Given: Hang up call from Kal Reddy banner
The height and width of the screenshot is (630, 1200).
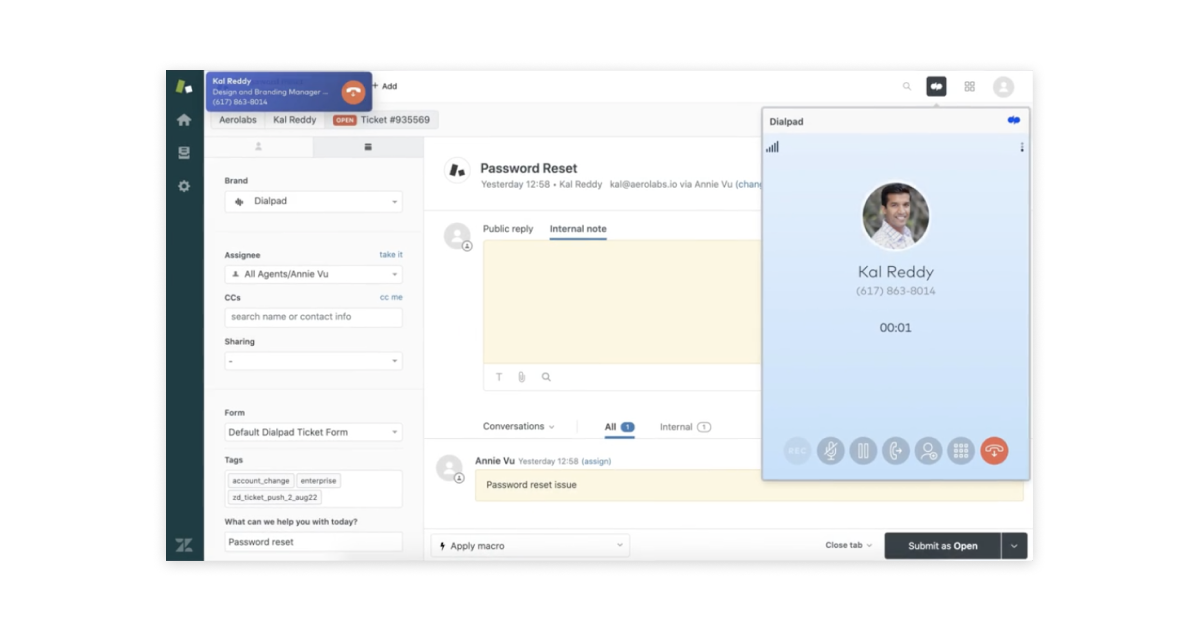Looking at the screenshot, I should click(353, 92).
